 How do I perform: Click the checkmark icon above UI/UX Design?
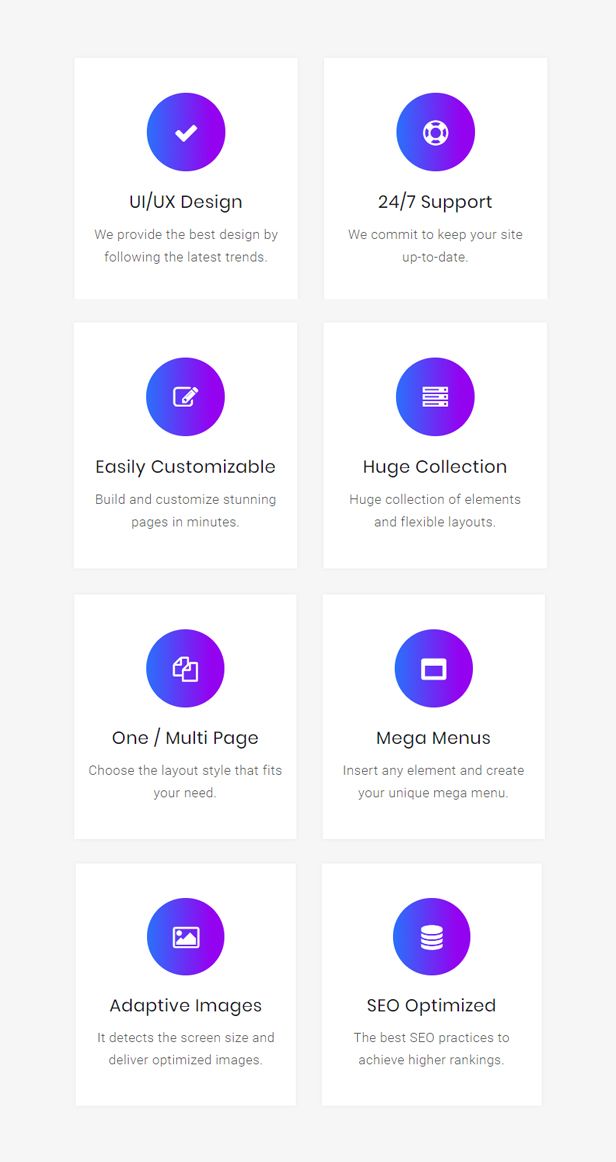pos(186,133)
